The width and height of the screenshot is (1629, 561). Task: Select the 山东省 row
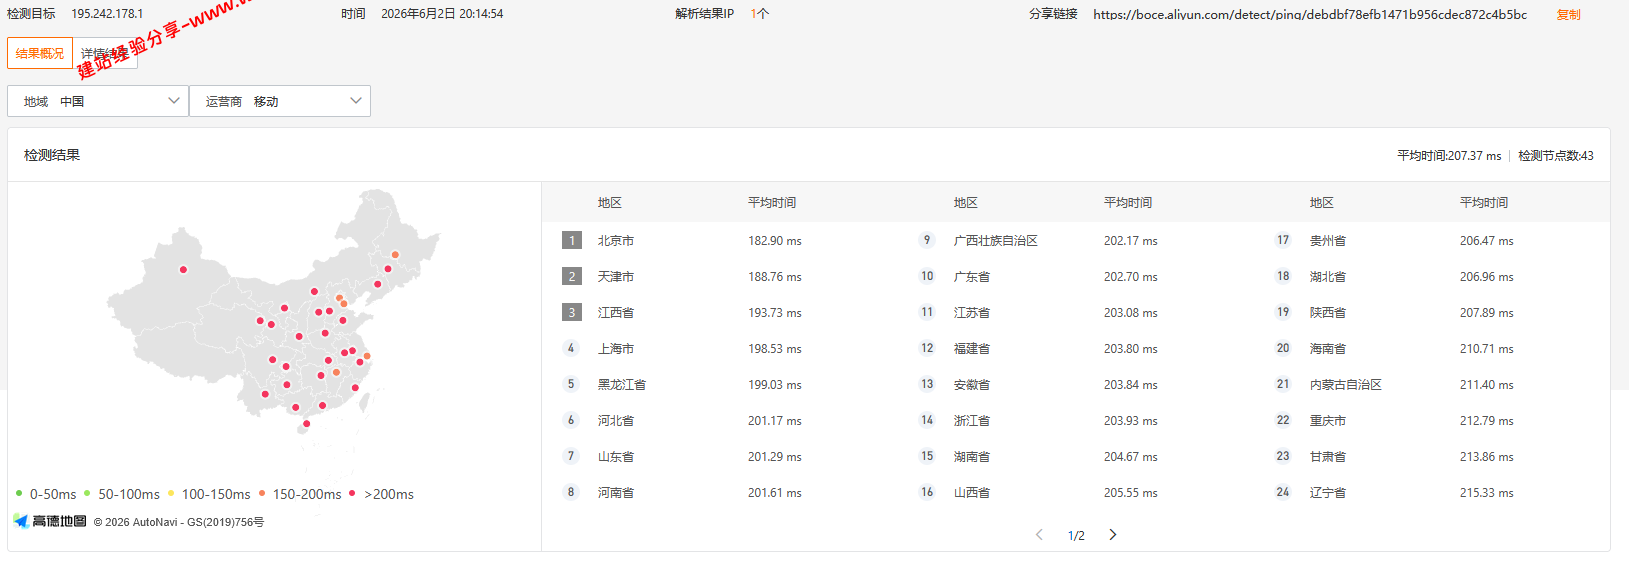[x=720, y=456]
